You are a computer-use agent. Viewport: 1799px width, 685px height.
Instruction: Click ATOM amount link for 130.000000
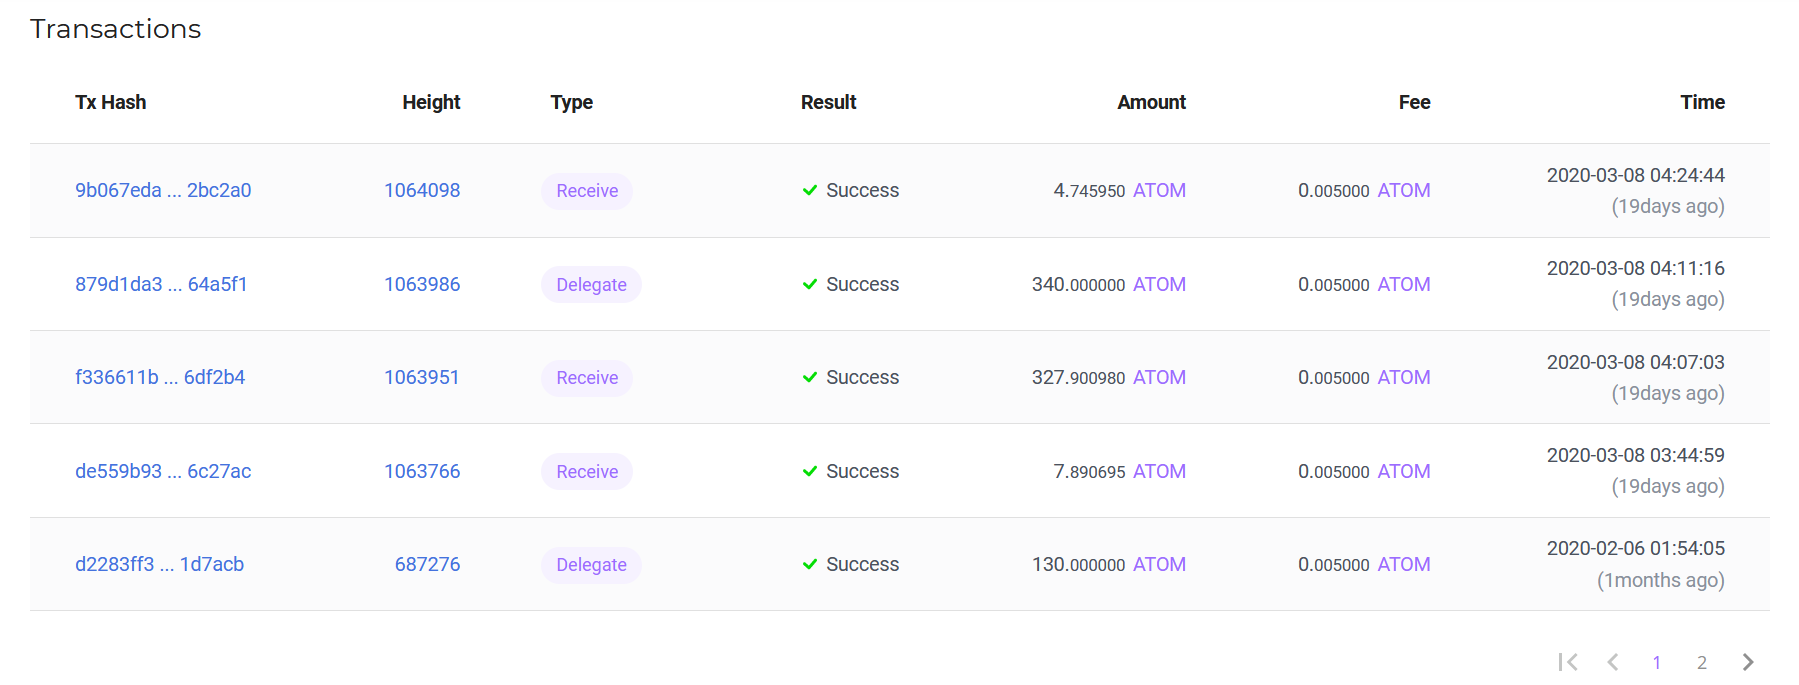[1159, 564]
